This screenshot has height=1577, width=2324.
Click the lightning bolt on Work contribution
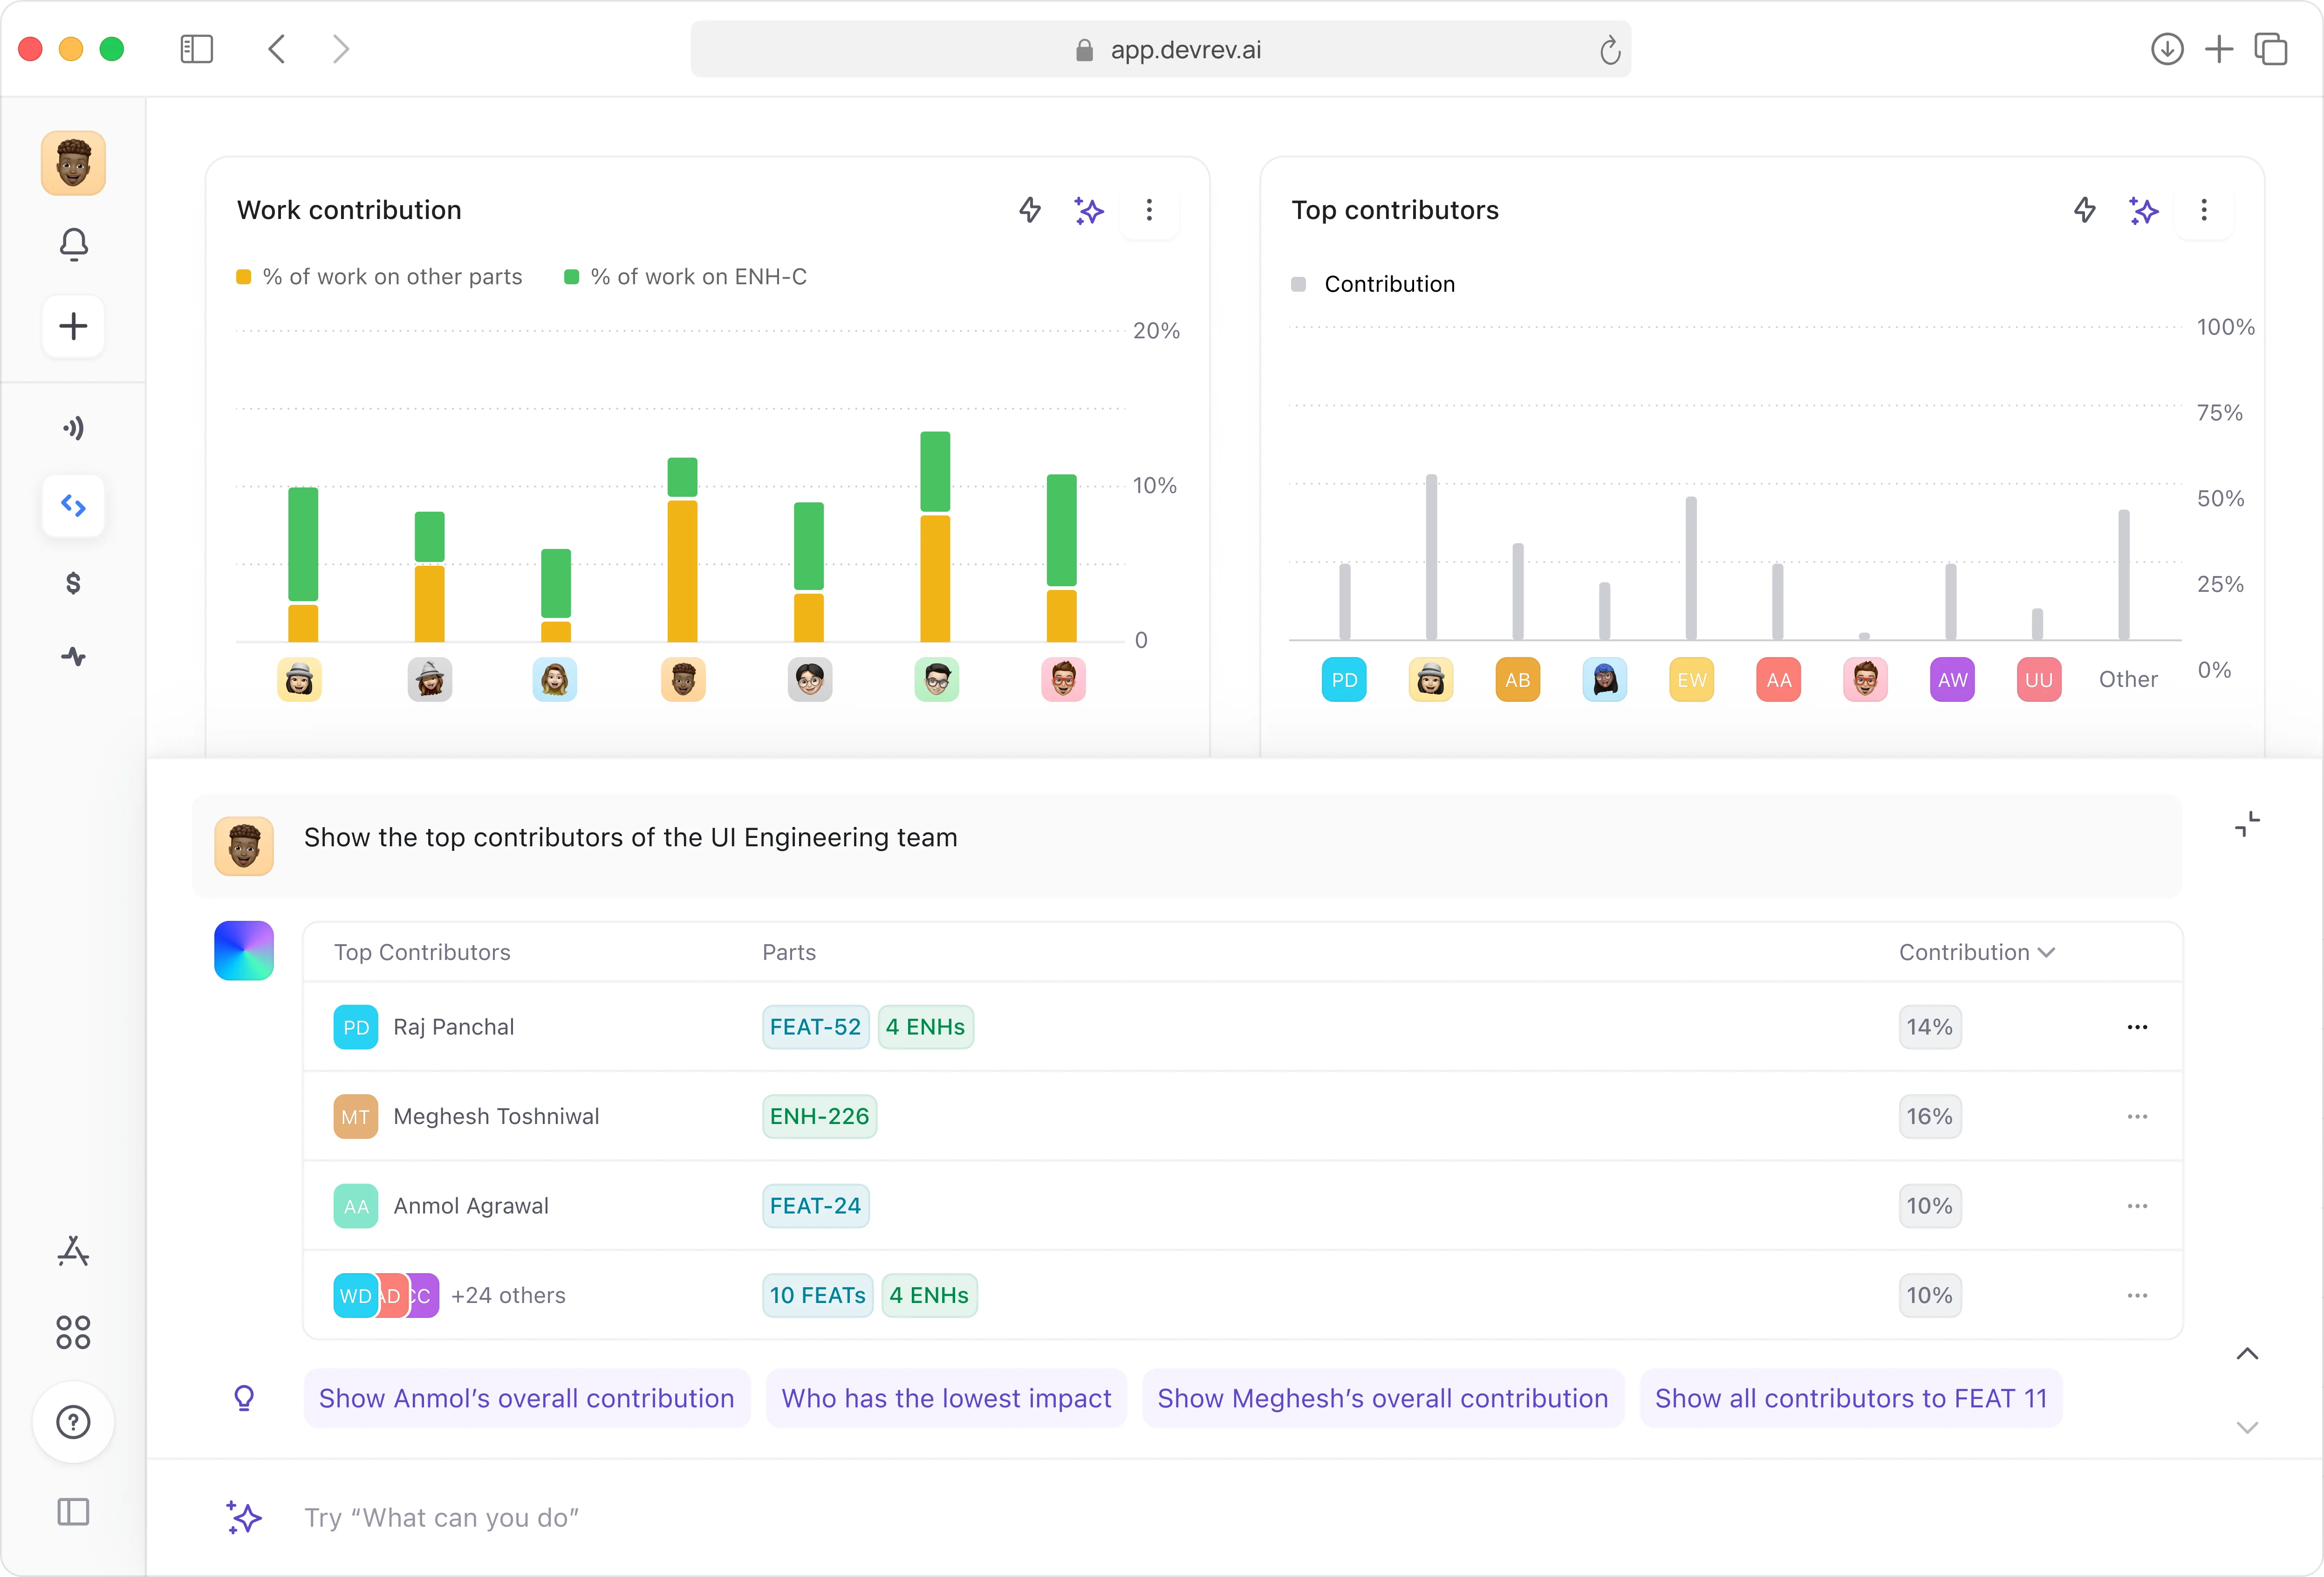pos(1030,210)
